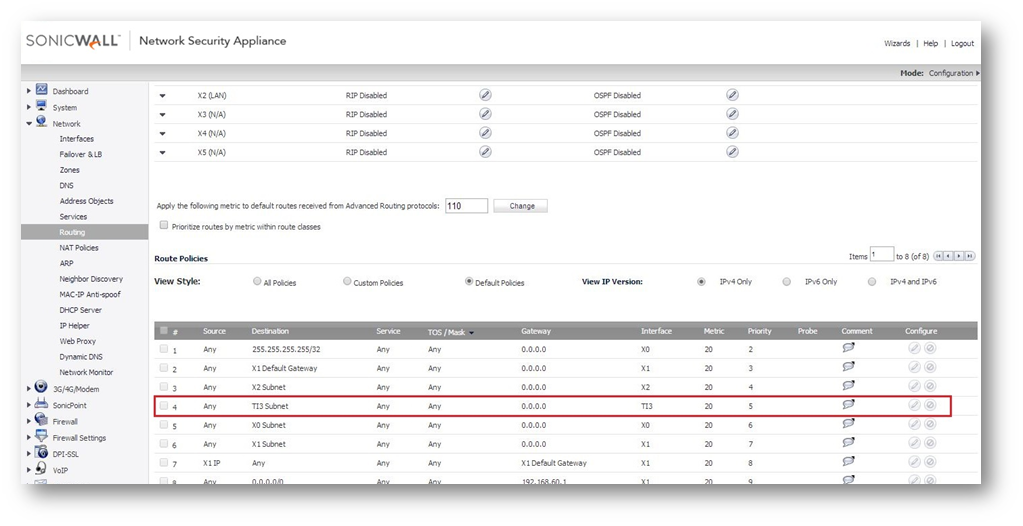This screenshot has width=1023, height=526.
Task: Open comment icon for X1 Default Gateway route
Action: 848,367
